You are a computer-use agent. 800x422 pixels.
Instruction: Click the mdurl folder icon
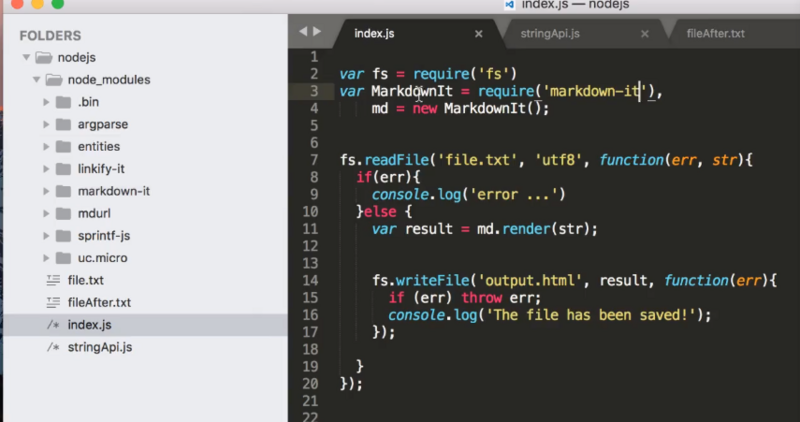click(63, 213)
